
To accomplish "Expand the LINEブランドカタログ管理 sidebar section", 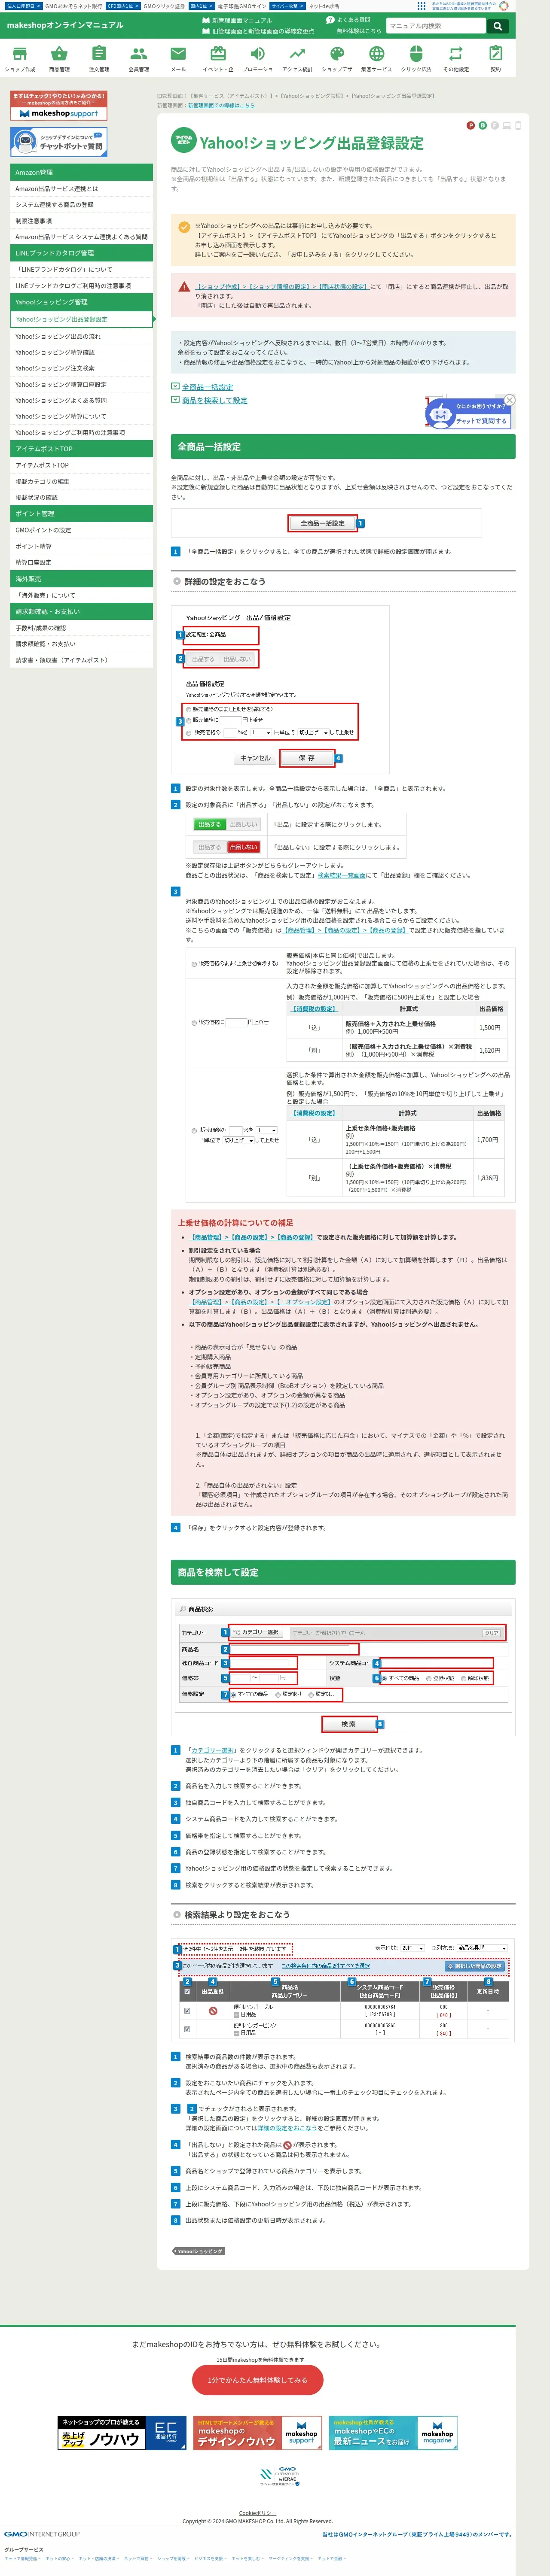I will 82,253.
